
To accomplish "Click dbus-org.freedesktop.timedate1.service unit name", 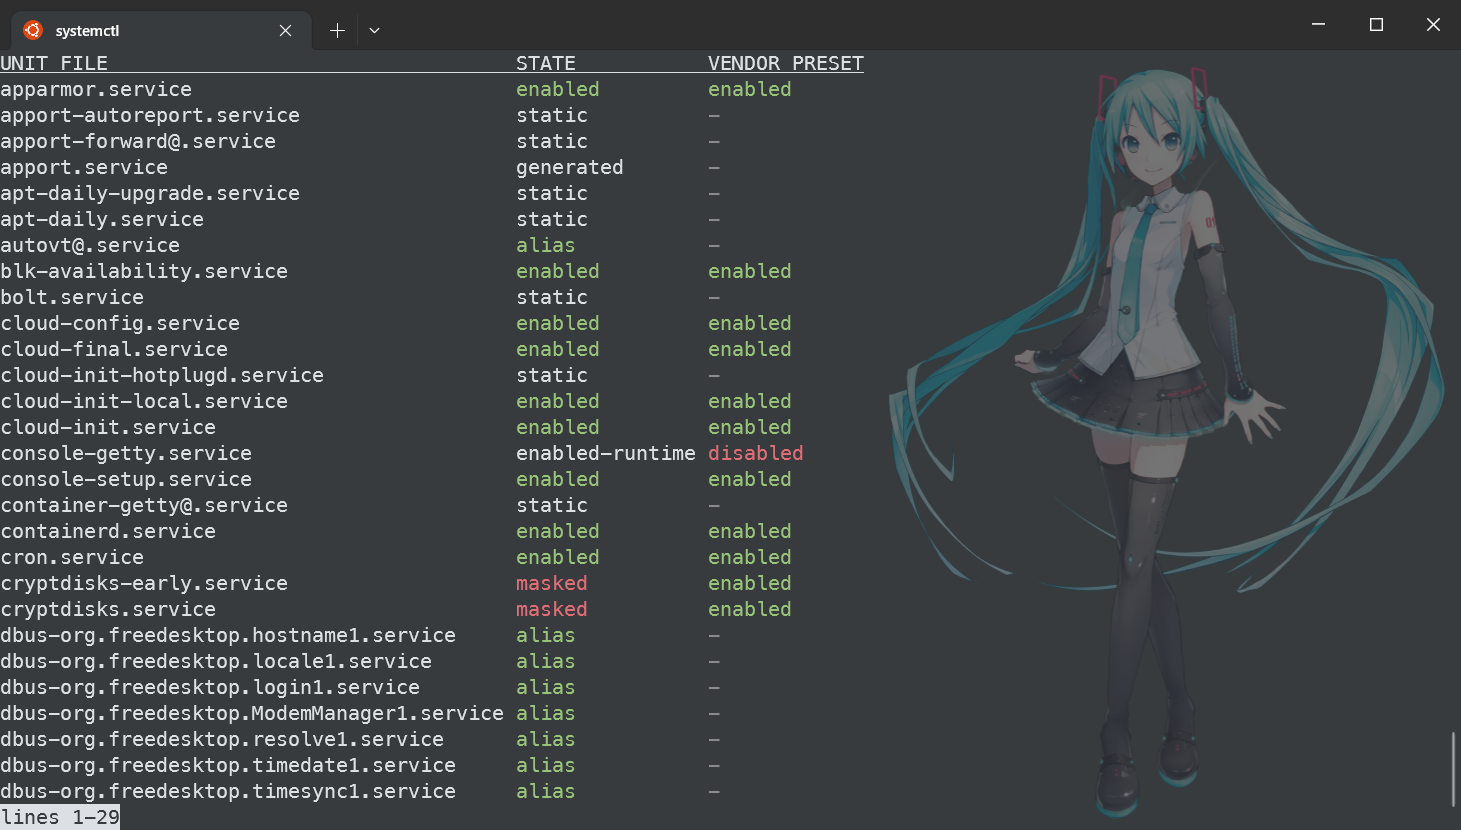I will (x=228, y=765).
